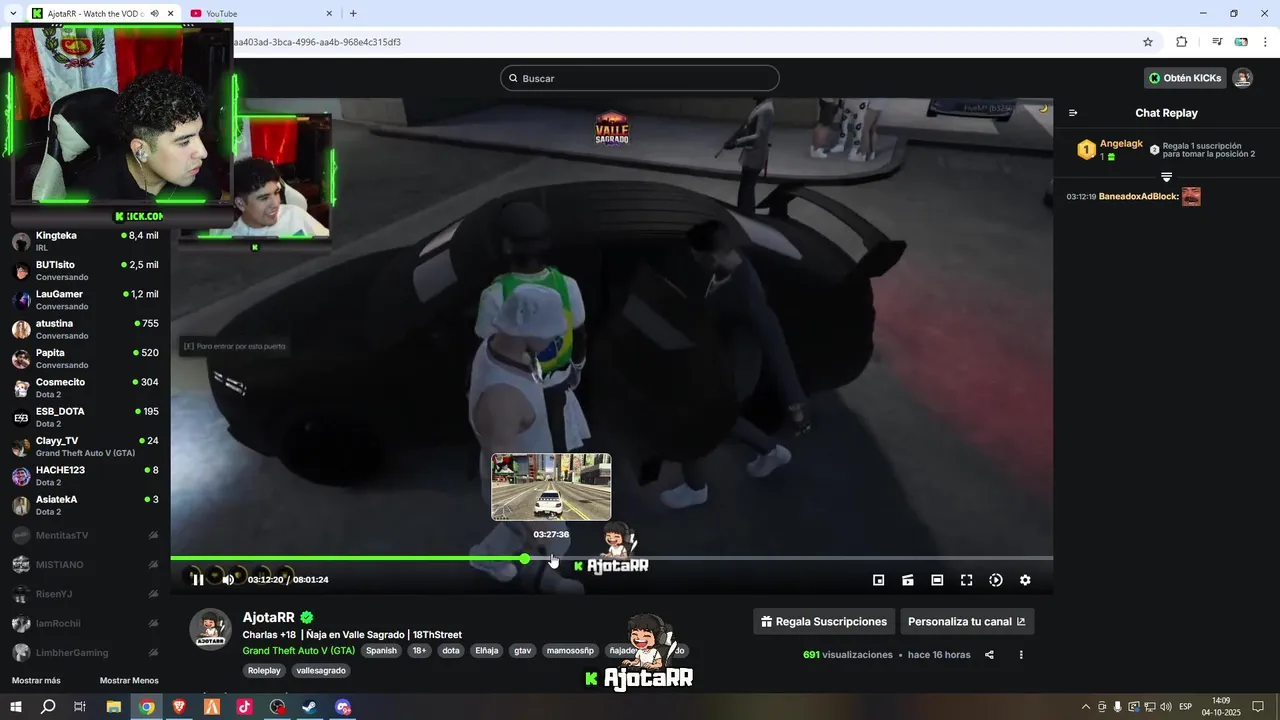Focus the Buscar search field
Viewport: 1280px width, 720px height.
tap(640, 78)
